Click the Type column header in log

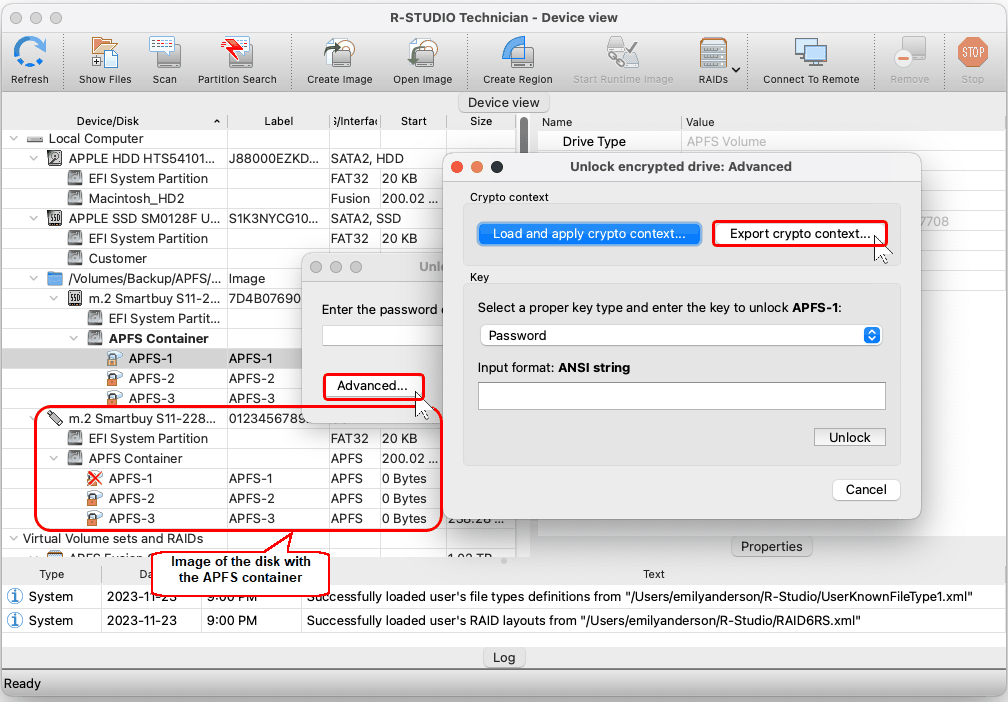[x=51, y=574]
